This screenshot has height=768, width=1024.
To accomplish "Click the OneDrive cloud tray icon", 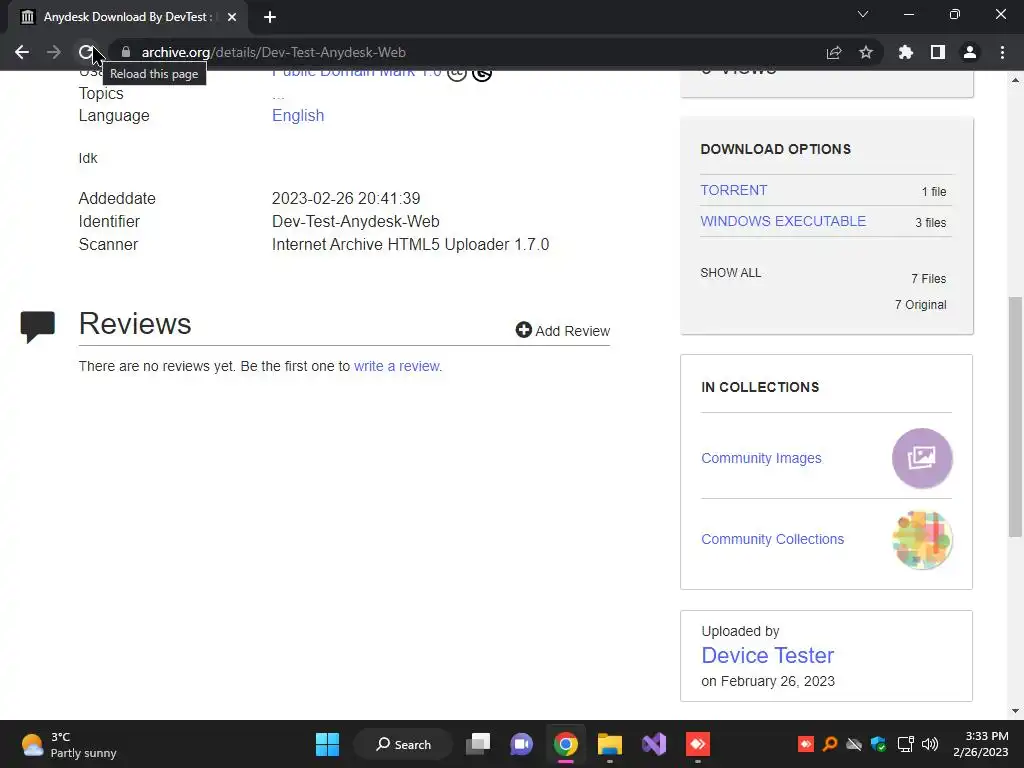I will 854,744.
